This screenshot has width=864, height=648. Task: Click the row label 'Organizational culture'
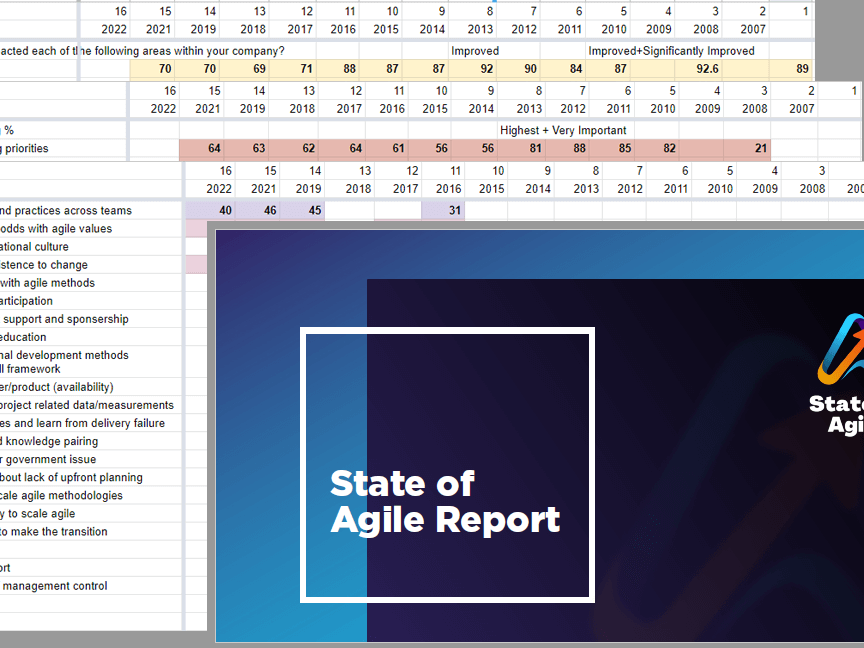coord(60,246)
